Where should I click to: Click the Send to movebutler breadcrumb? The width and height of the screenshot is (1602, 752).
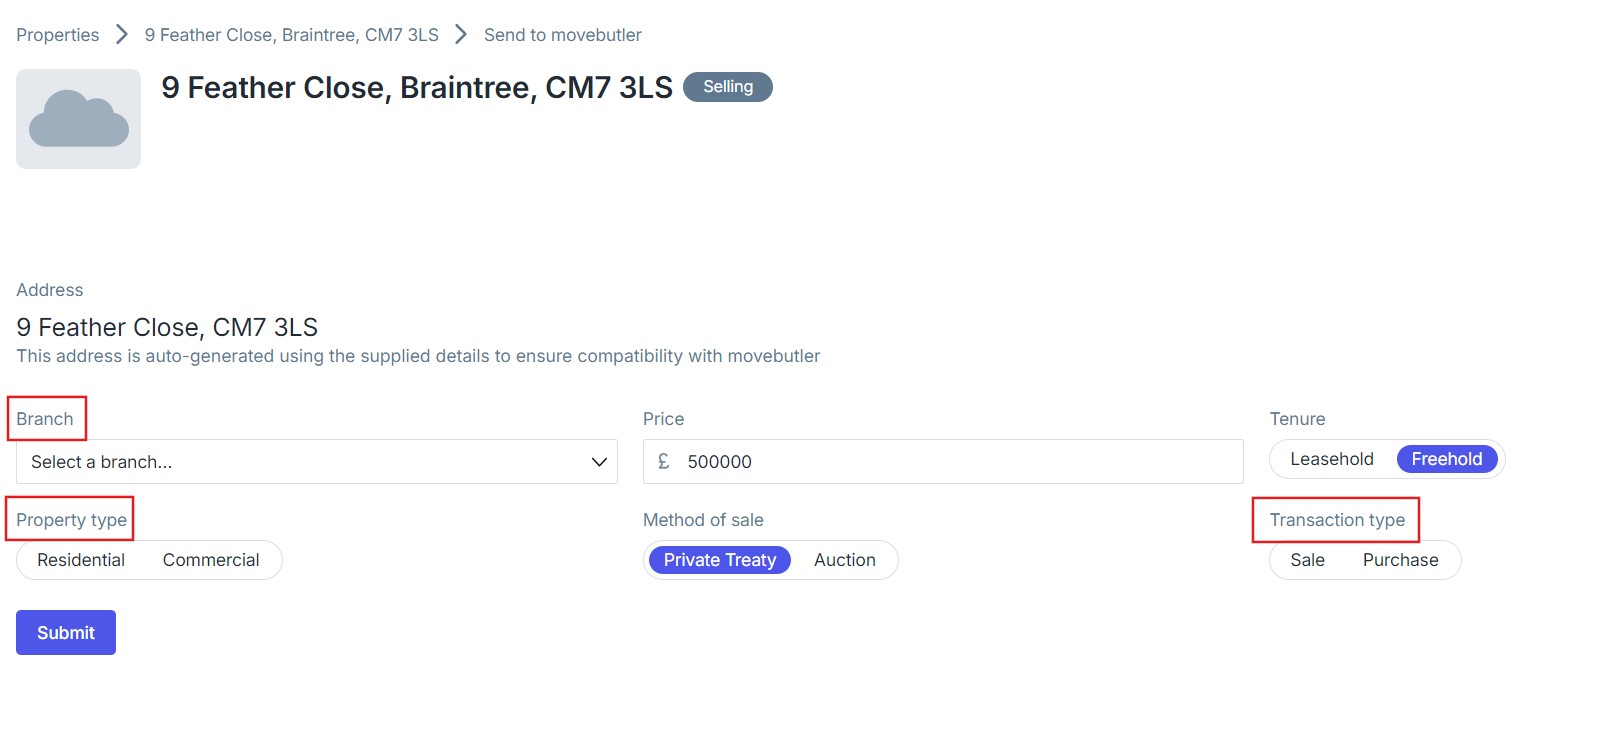point(562,35)
